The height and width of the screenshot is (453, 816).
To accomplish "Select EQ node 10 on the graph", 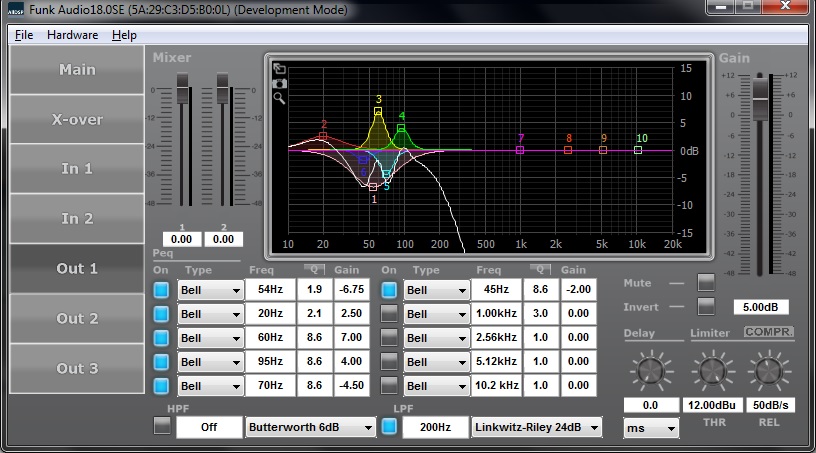I will click(638, 150).
